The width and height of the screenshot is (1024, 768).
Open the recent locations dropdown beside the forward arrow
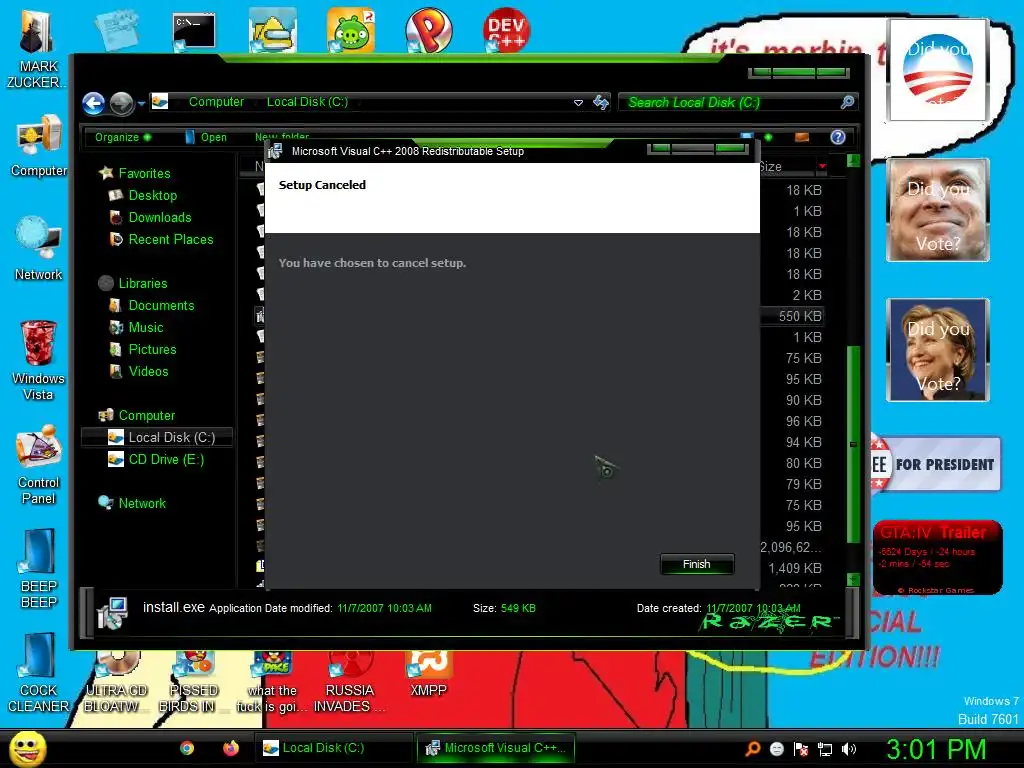click(x=141, y=103)
